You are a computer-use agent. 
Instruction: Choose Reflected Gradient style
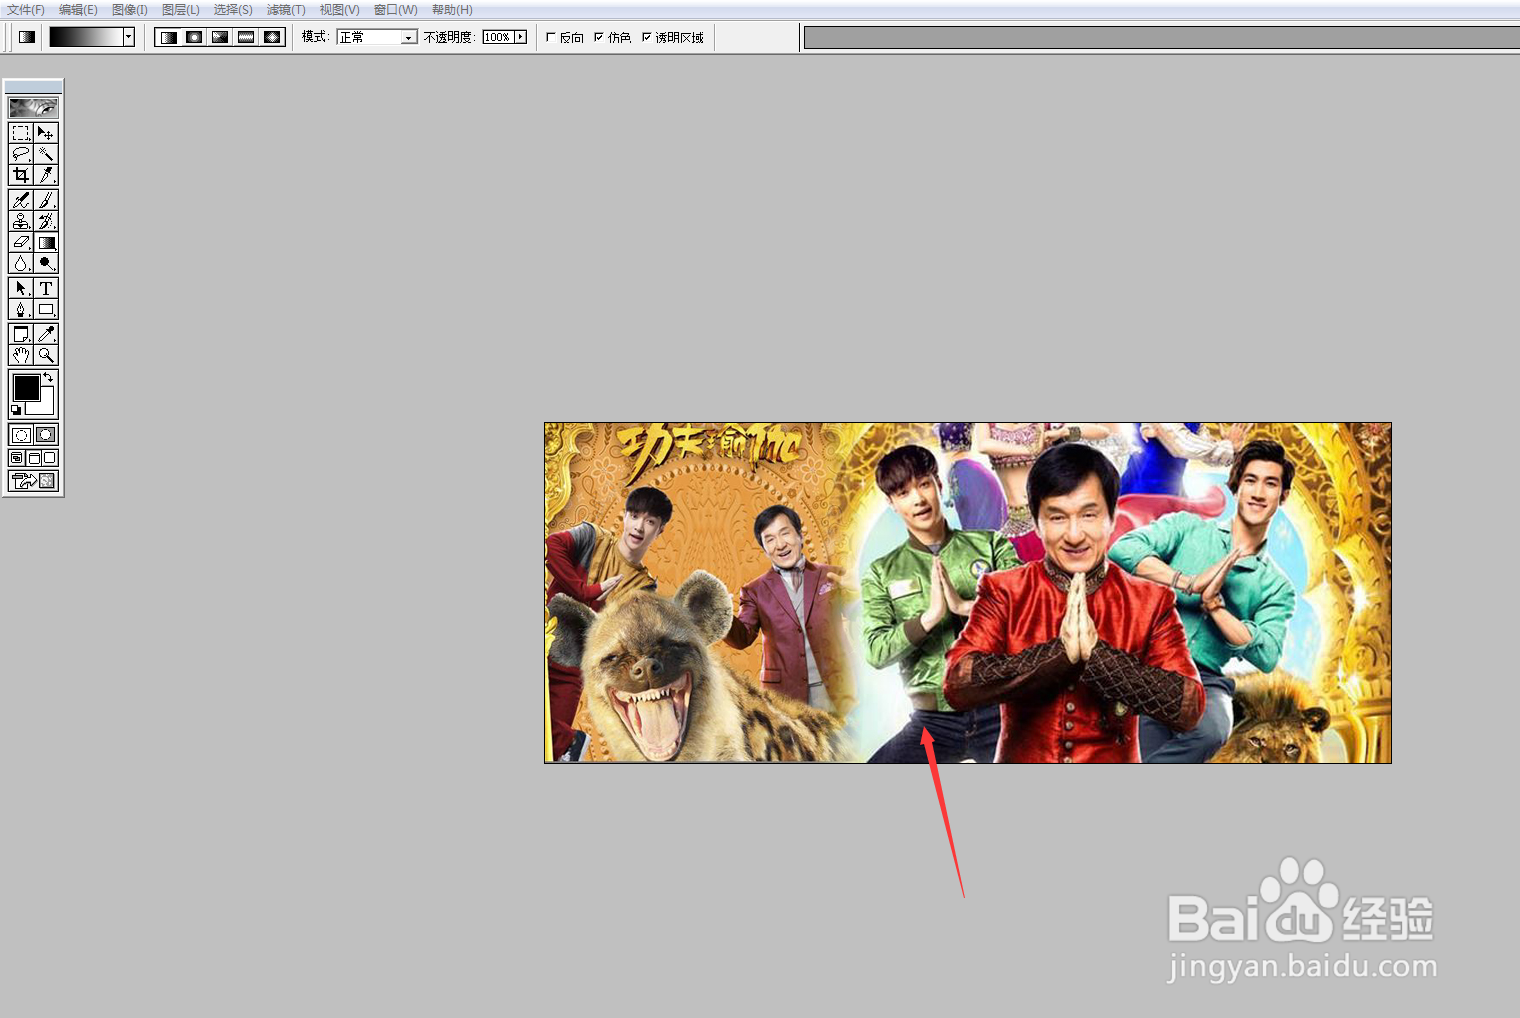(246, 37)
